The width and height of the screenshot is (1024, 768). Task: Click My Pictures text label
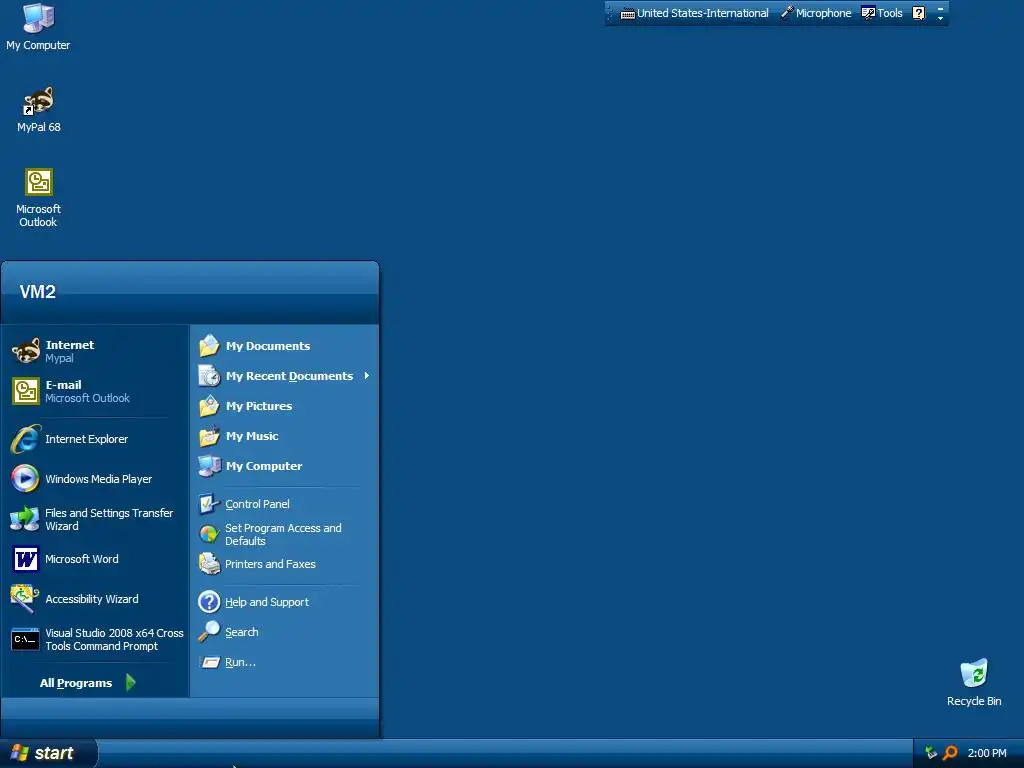(x=259, y=406)
